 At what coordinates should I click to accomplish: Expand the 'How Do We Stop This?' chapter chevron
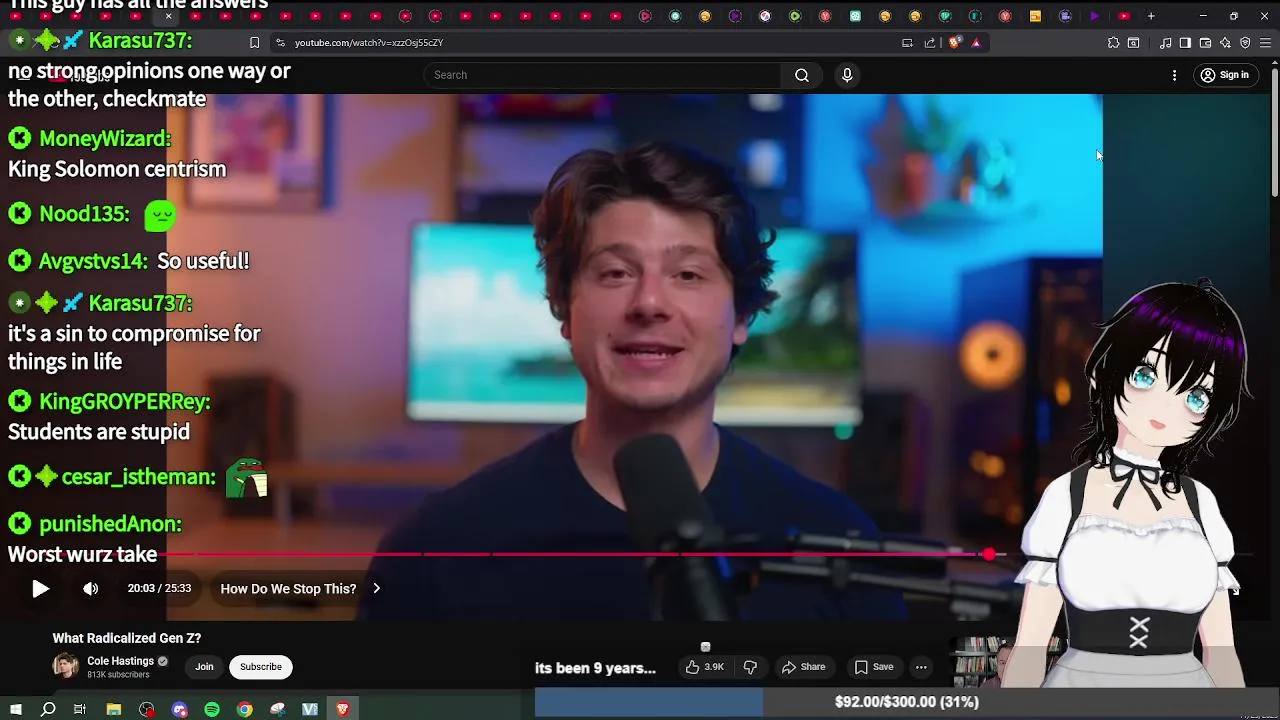[376, 589]
